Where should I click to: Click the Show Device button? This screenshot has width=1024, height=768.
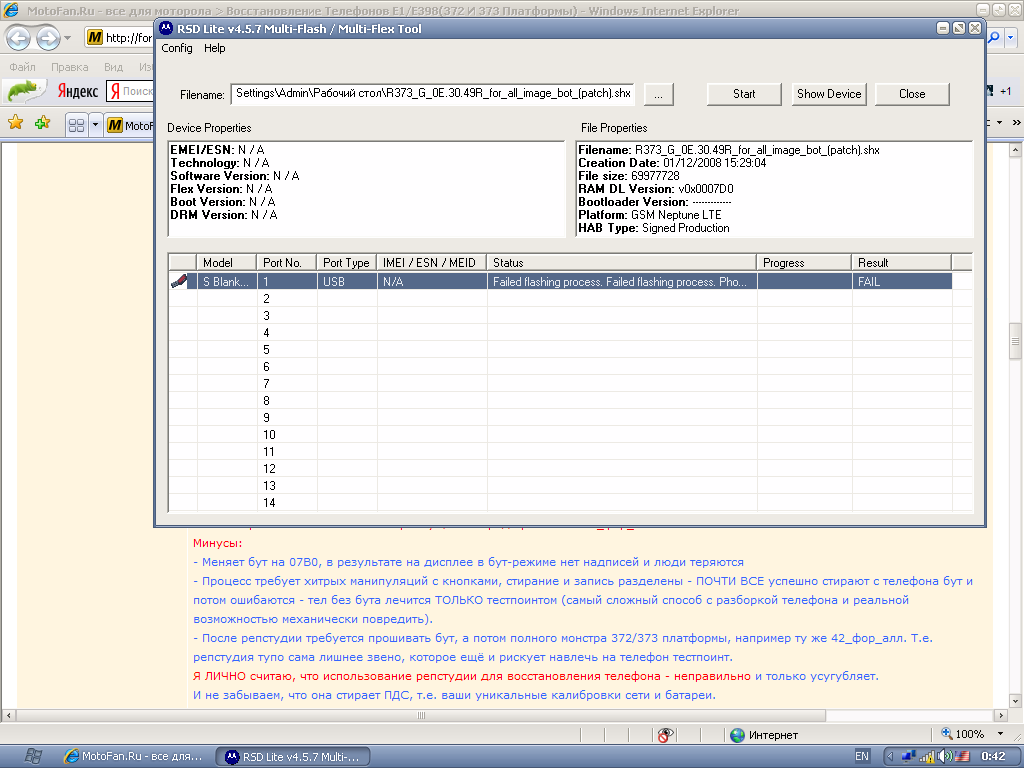pyautogui.click(x=829, y=94)
